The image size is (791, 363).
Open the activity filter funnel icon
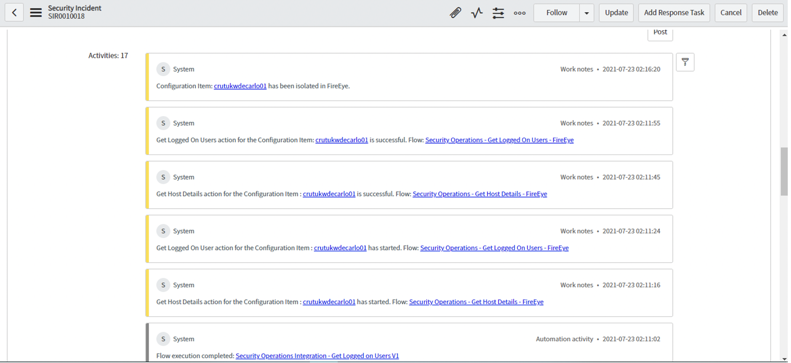685,62
